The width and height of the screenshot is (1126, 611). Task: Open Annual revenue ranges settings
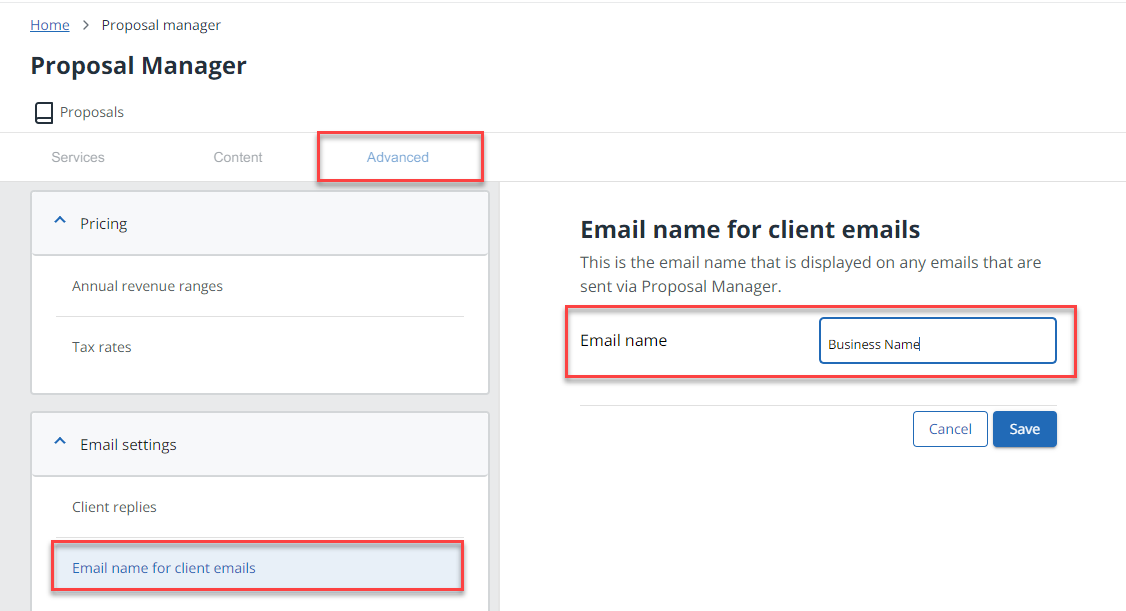tap(147, 286)
